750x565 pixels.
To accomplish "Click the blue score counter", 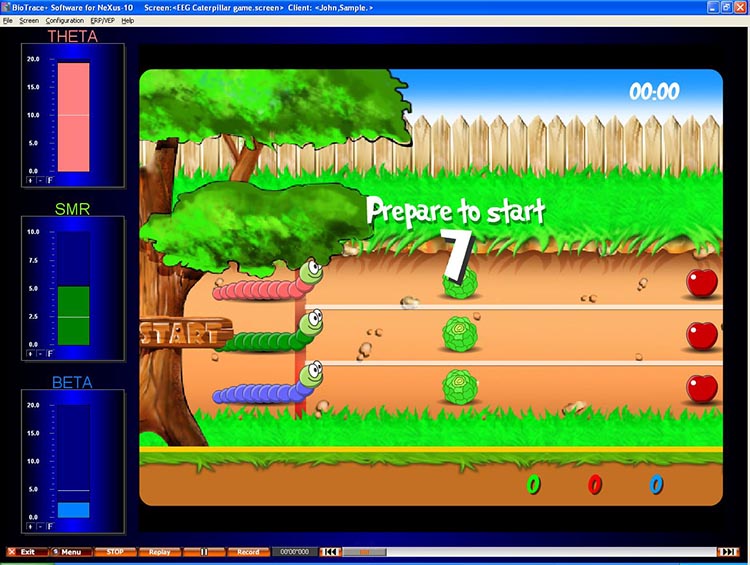I will tap(656, 485).
